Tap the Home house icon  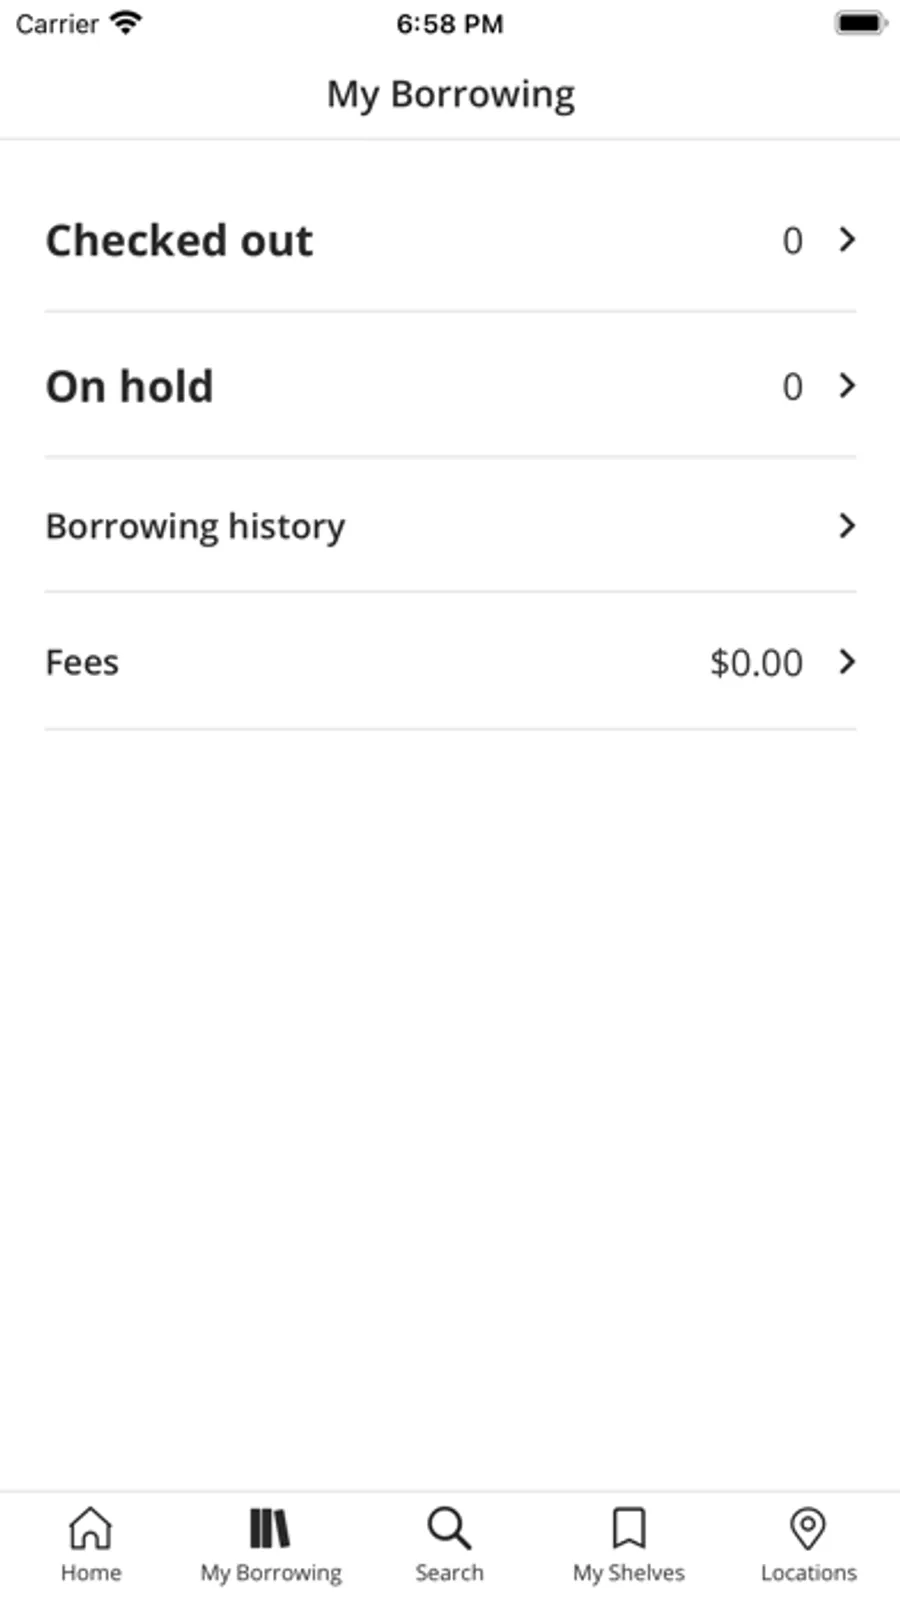(90, 1527)
